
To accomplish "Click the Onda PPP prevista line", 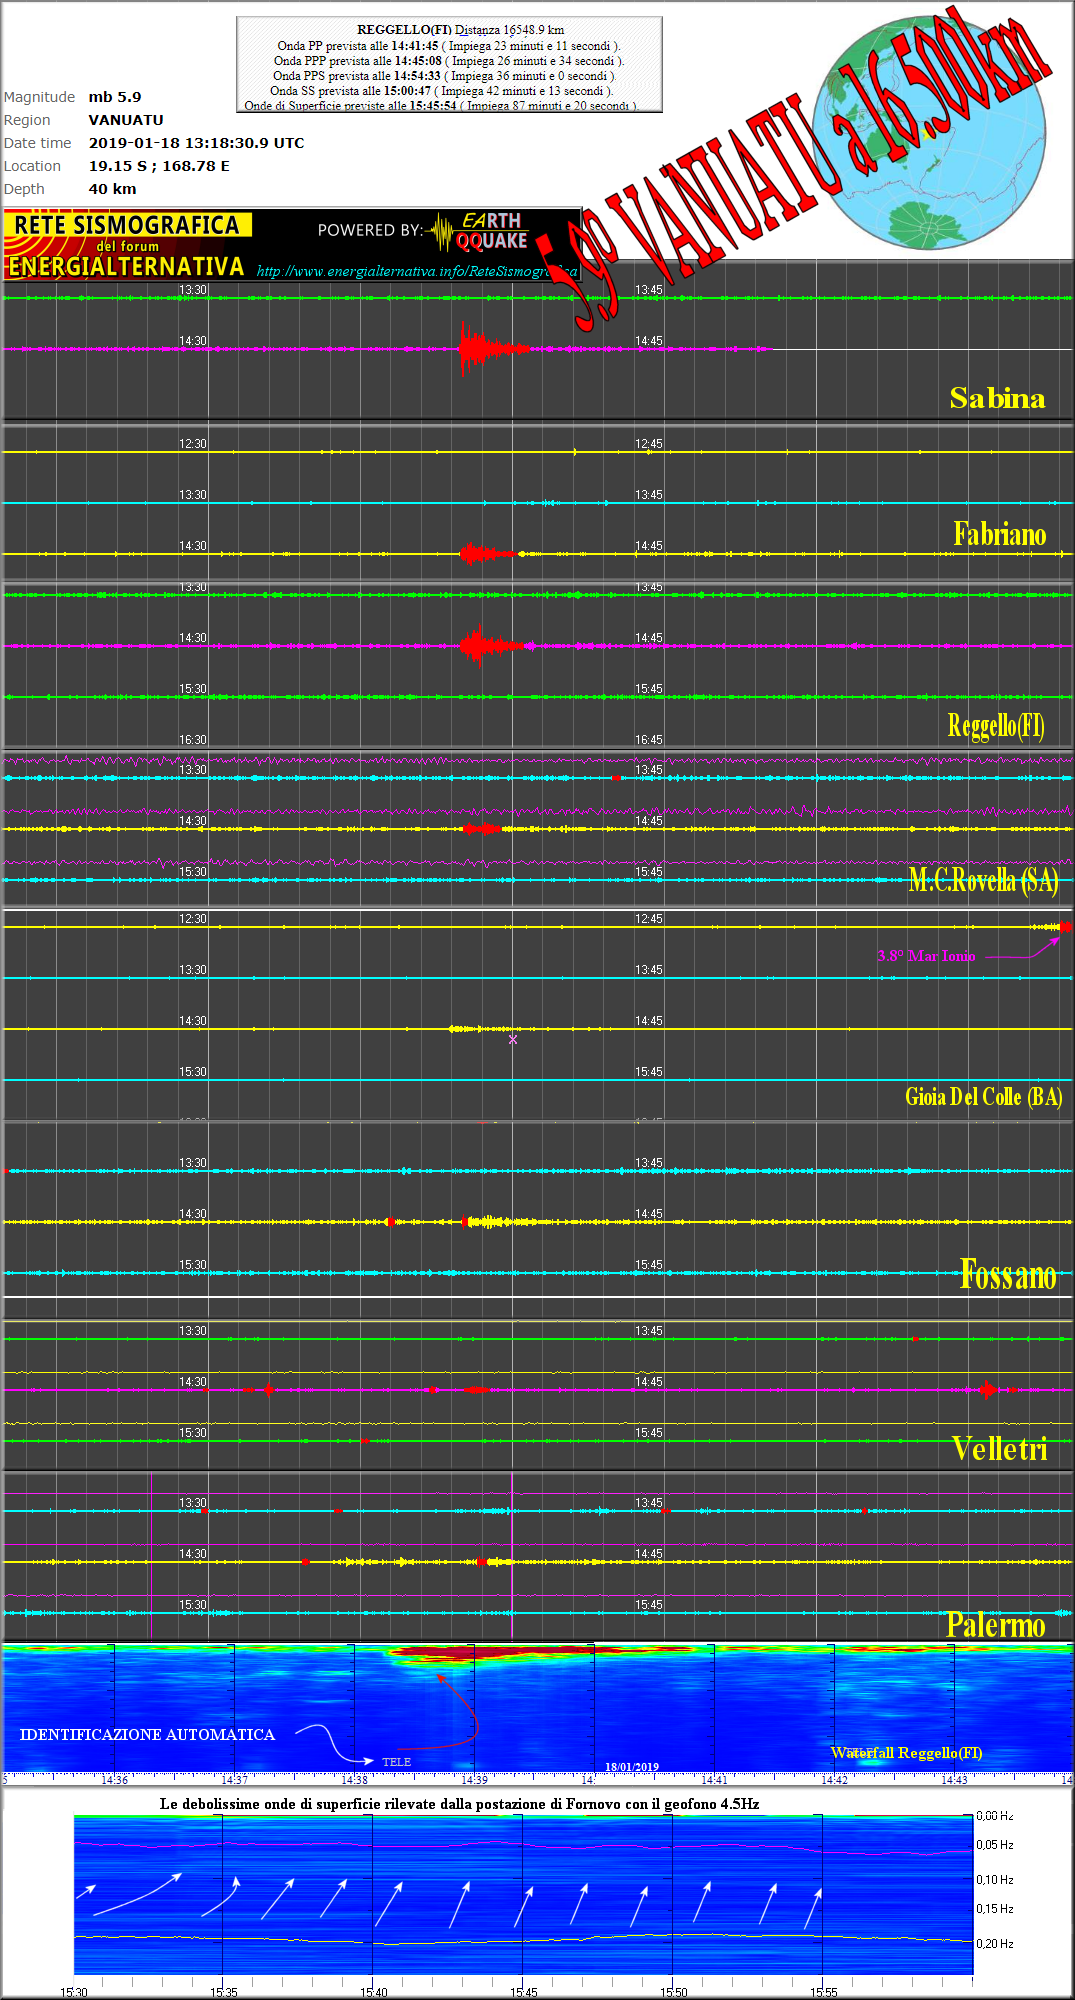I will point(449,61).
